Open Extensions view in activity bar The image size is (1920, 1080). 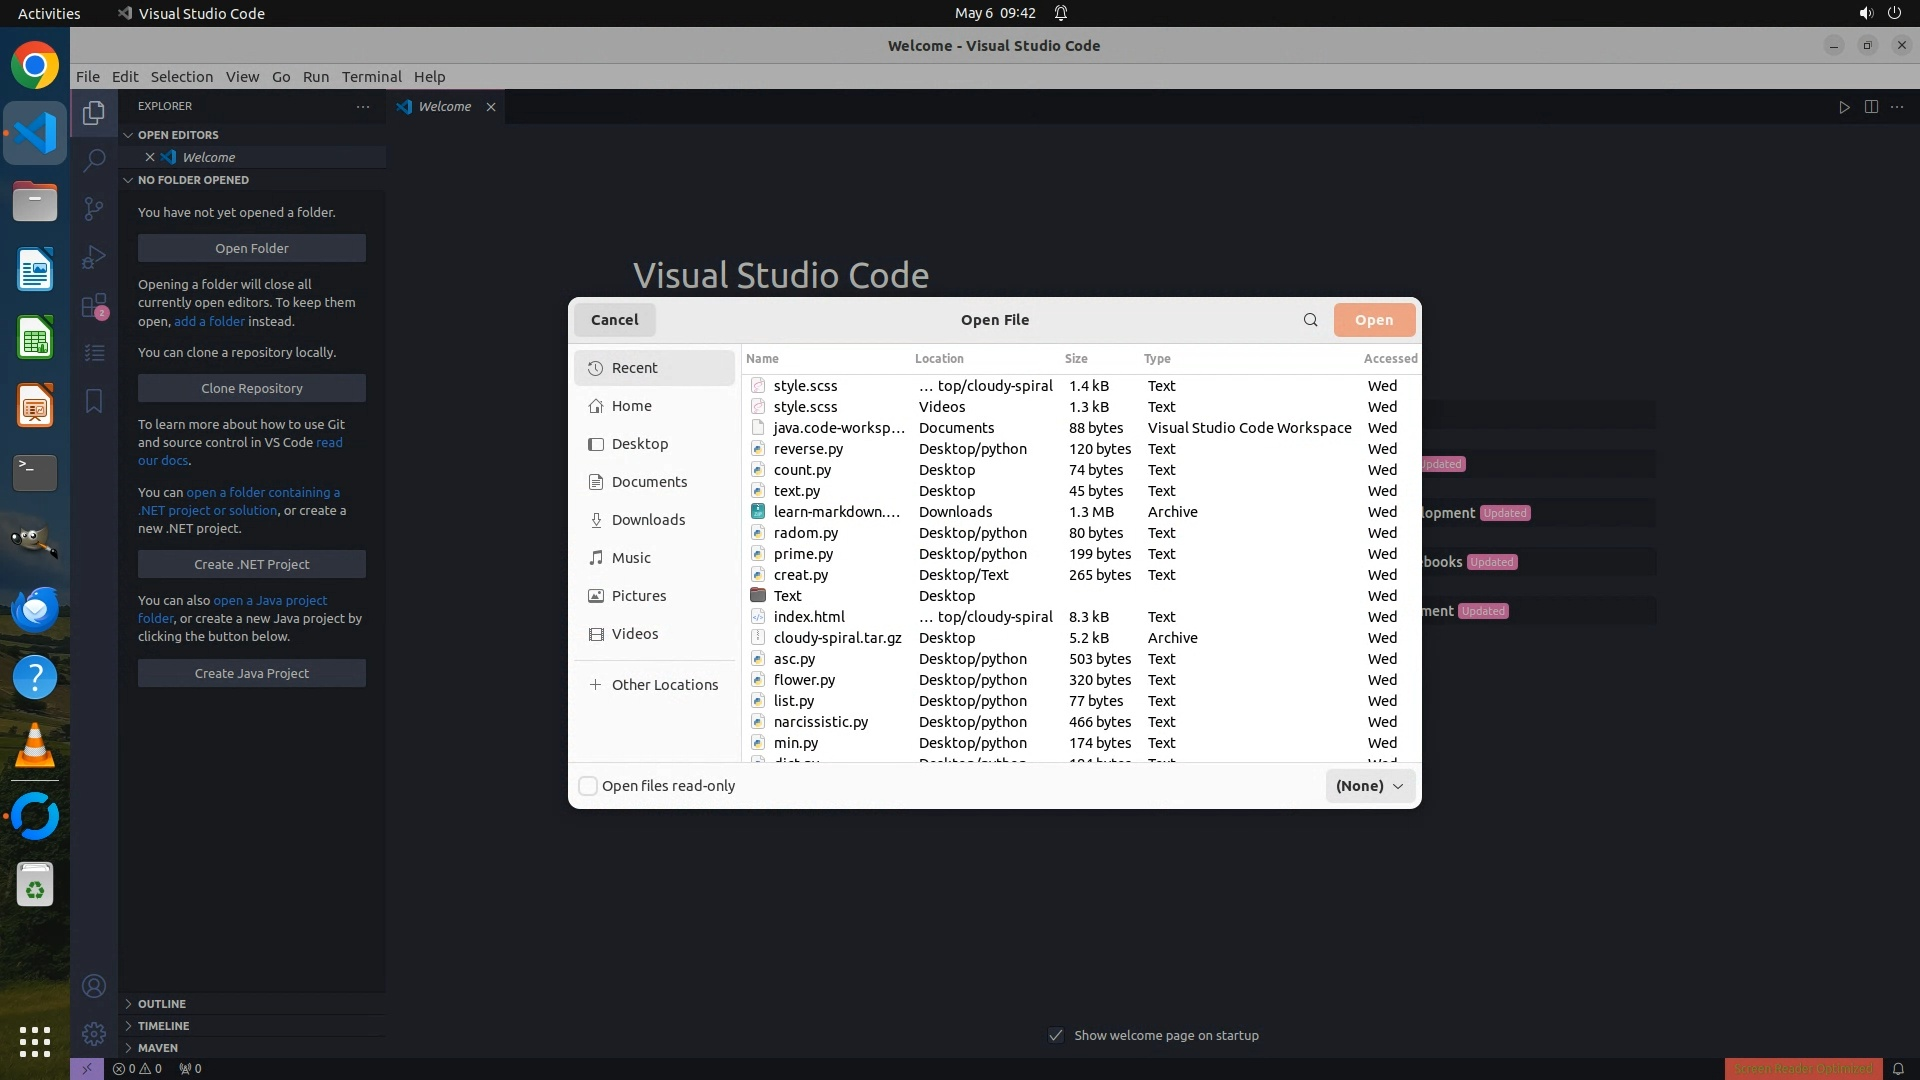[94, 306]
